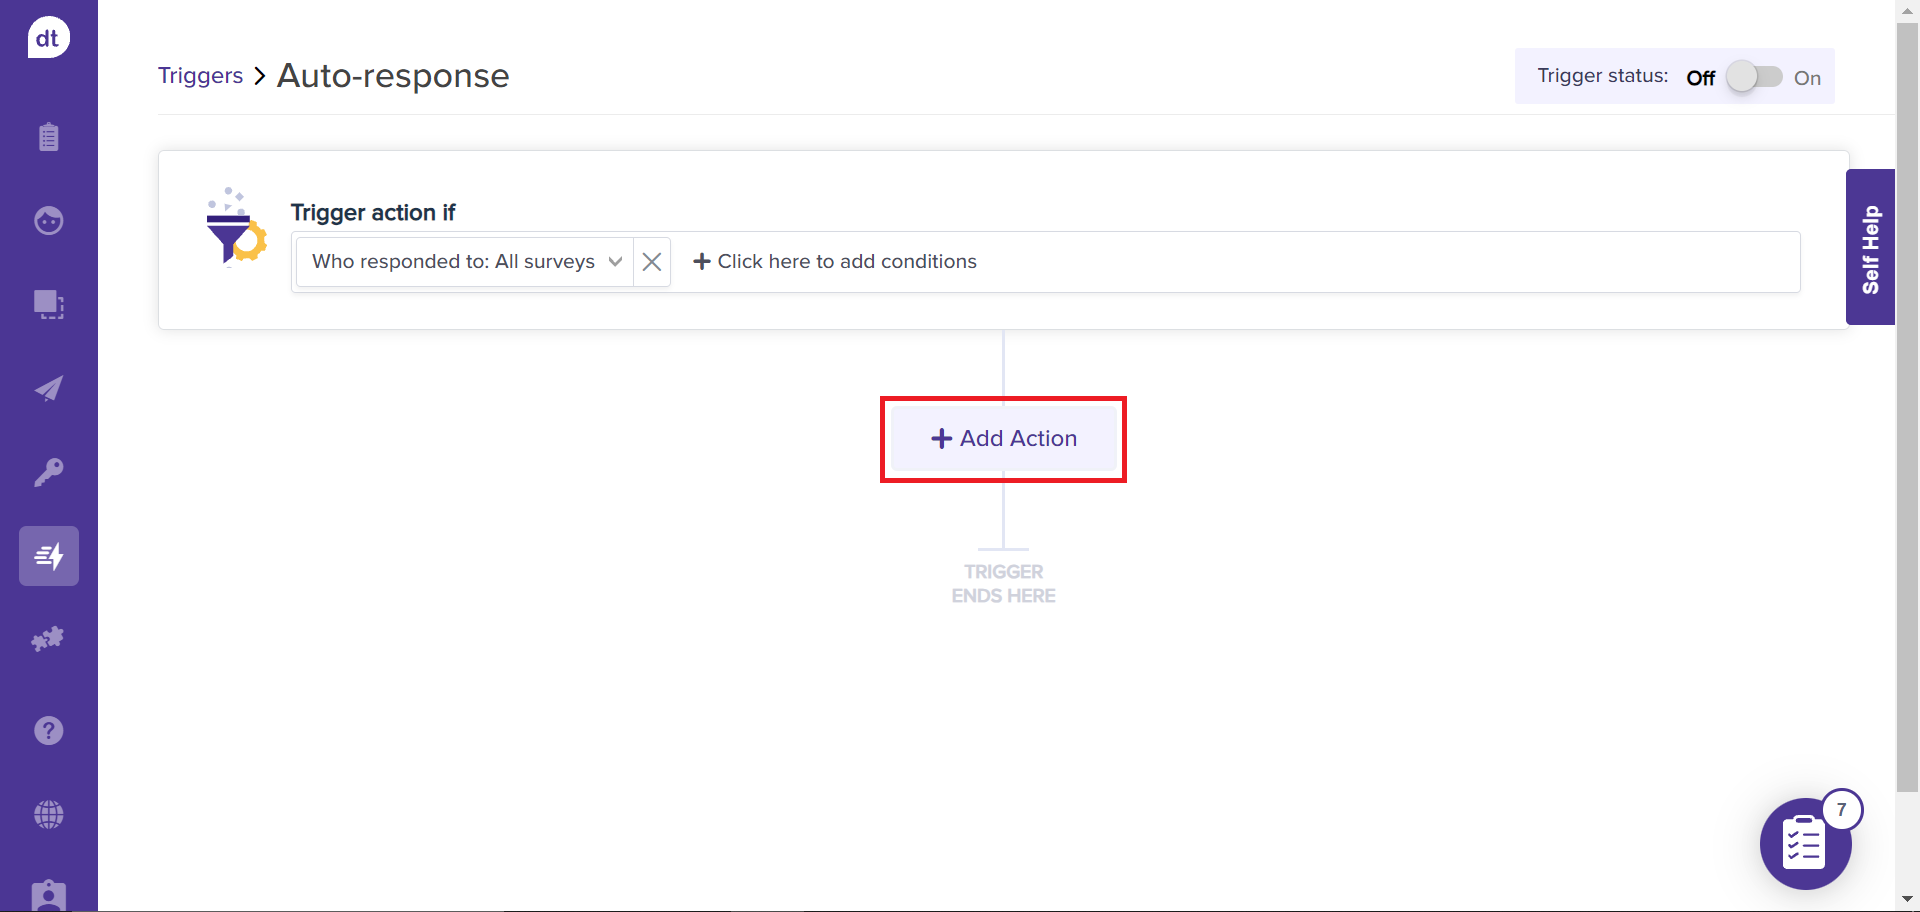Click here to add conditions
1920x912 pixels.
pyautogui.click(x=835, y=262)
